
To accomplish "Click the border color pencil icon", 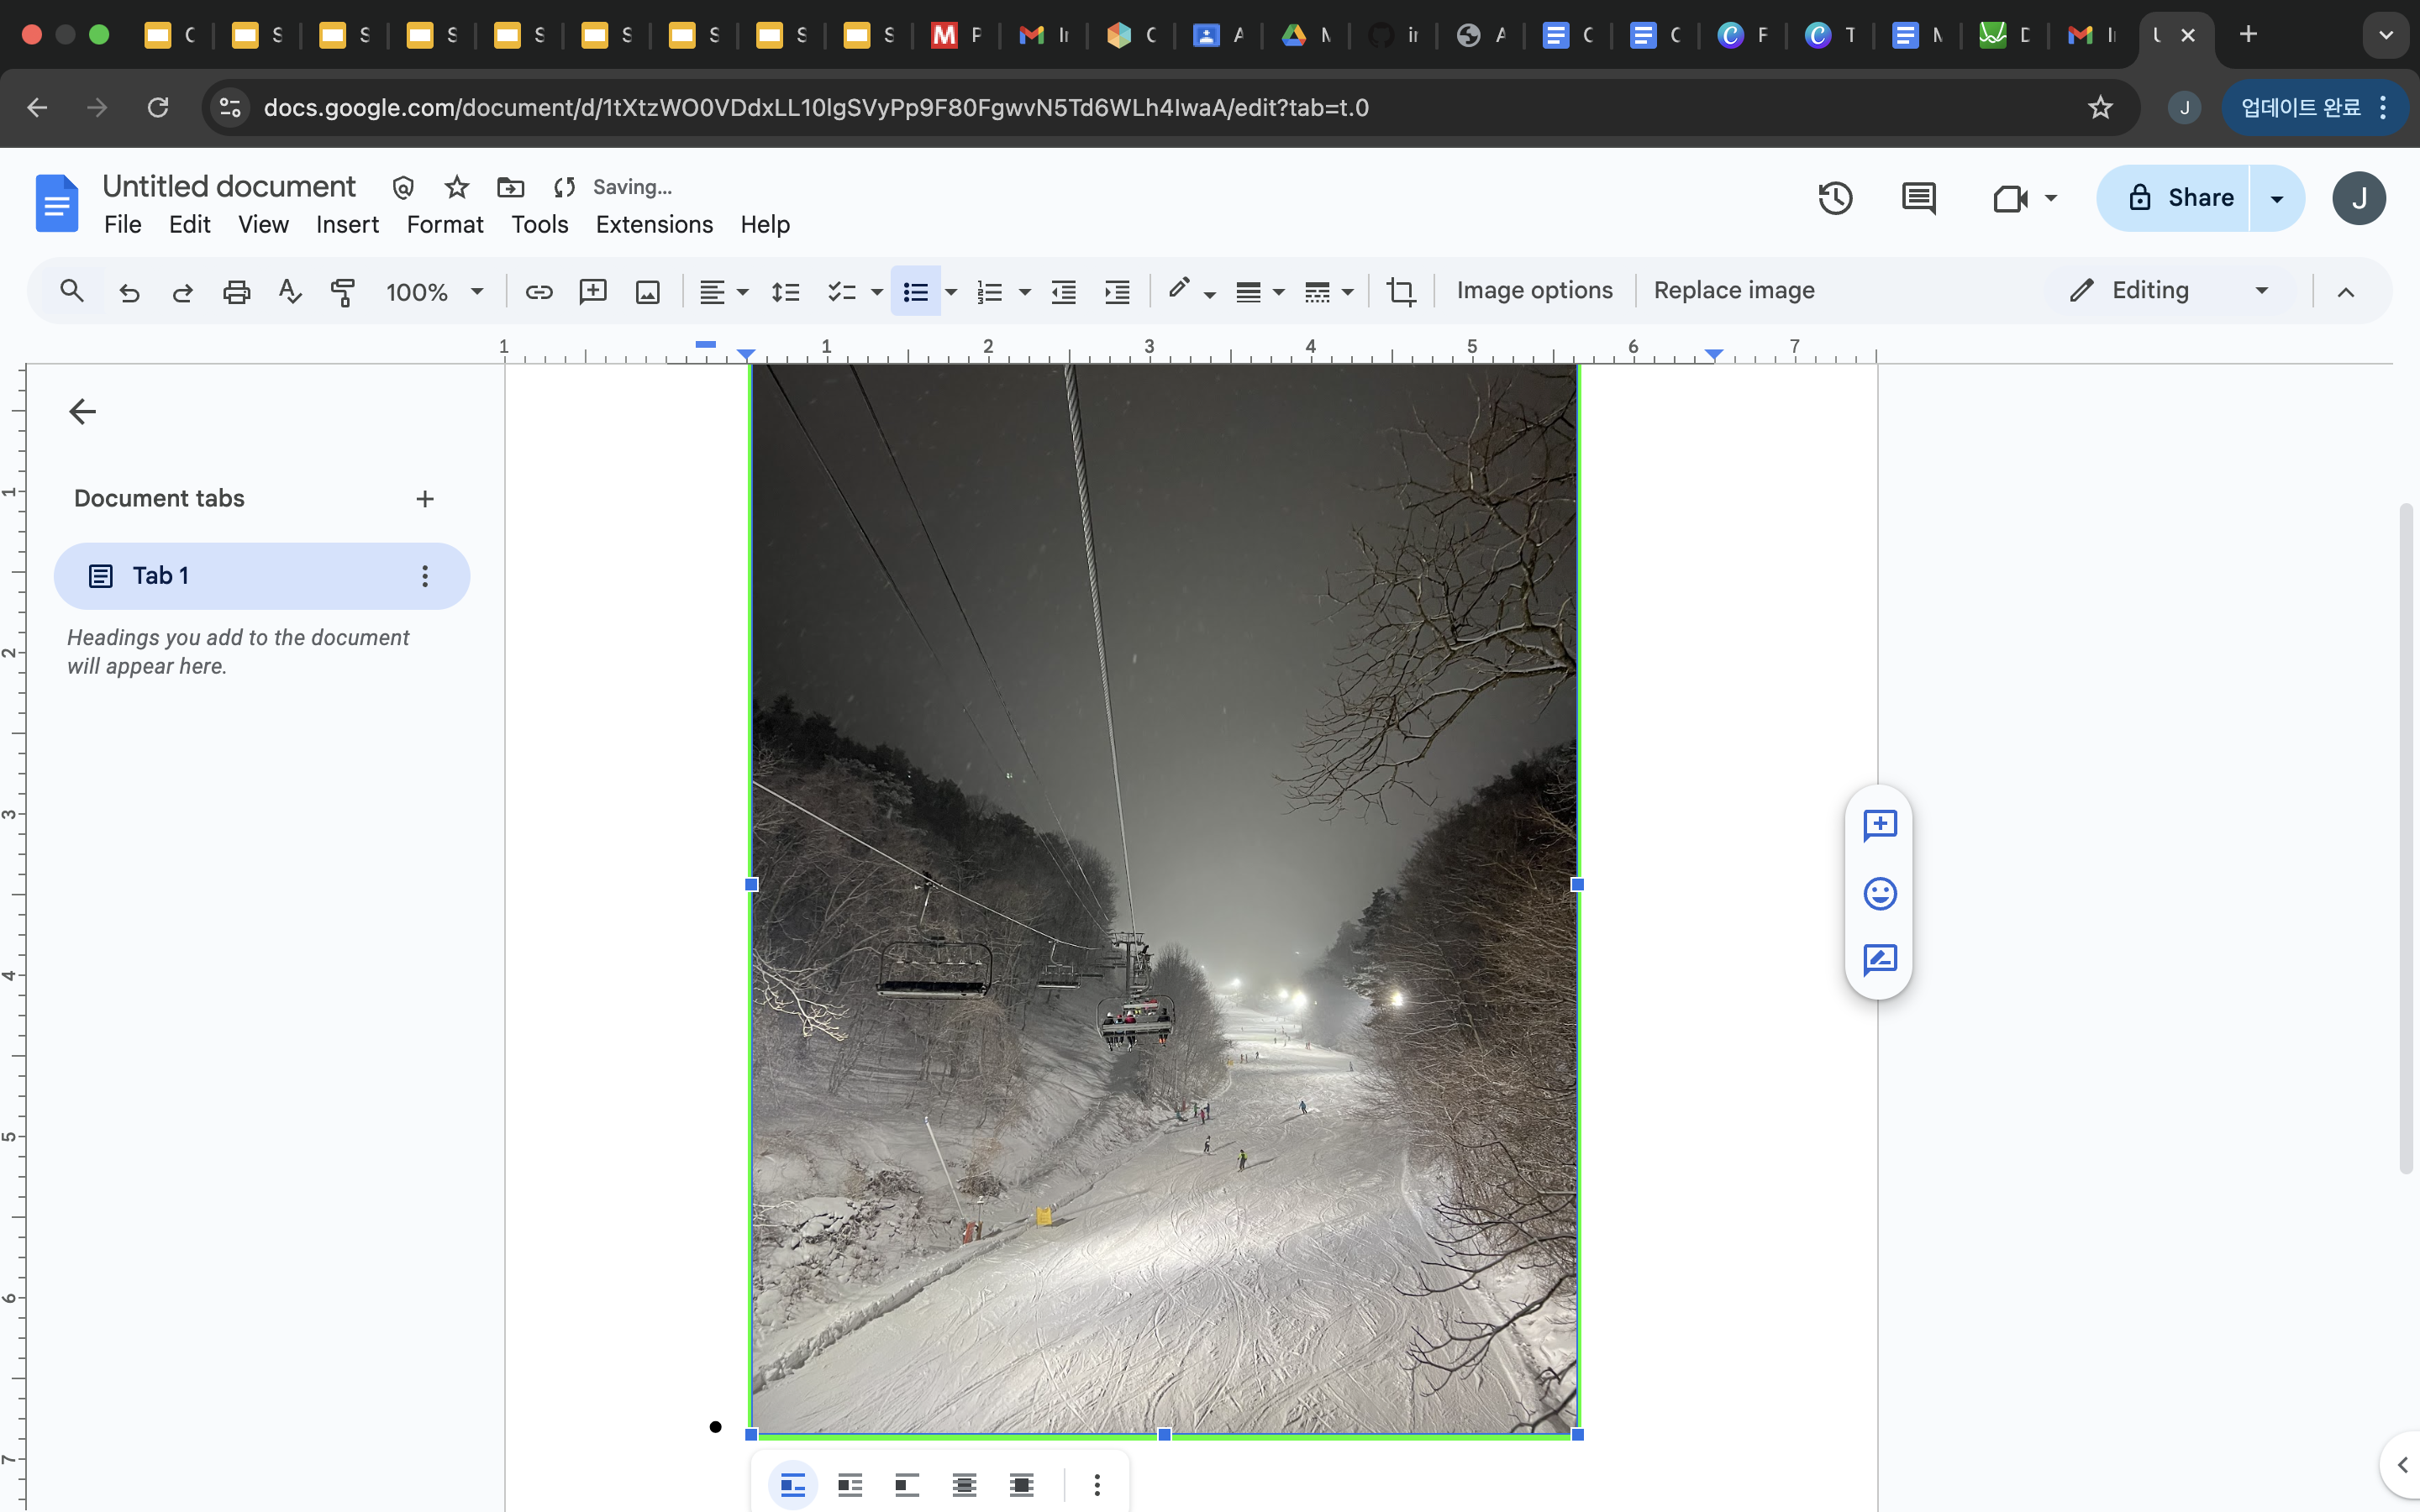I will point(1179,289).
